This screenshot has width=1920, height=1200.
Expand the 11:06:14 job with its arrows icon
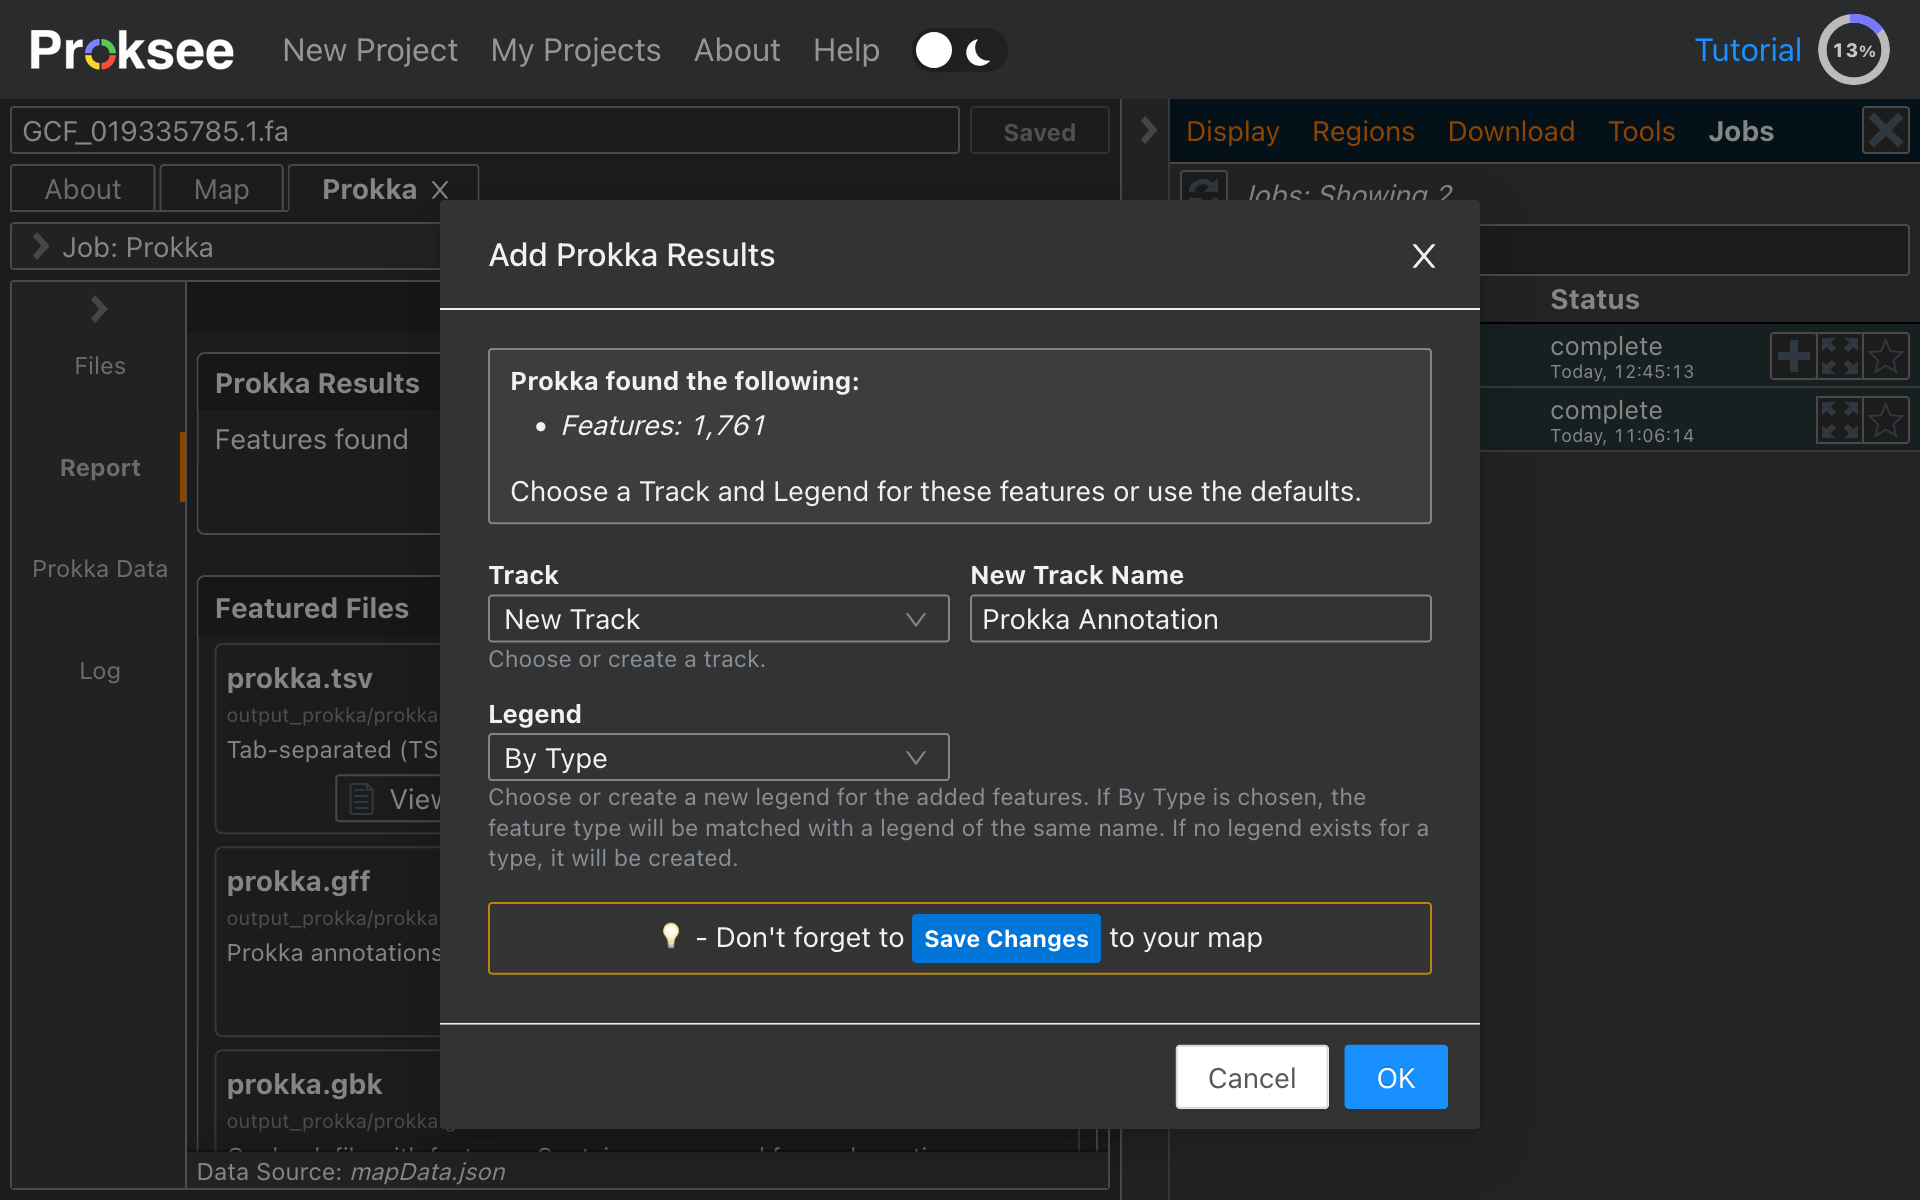click(x=1840, y=420)
